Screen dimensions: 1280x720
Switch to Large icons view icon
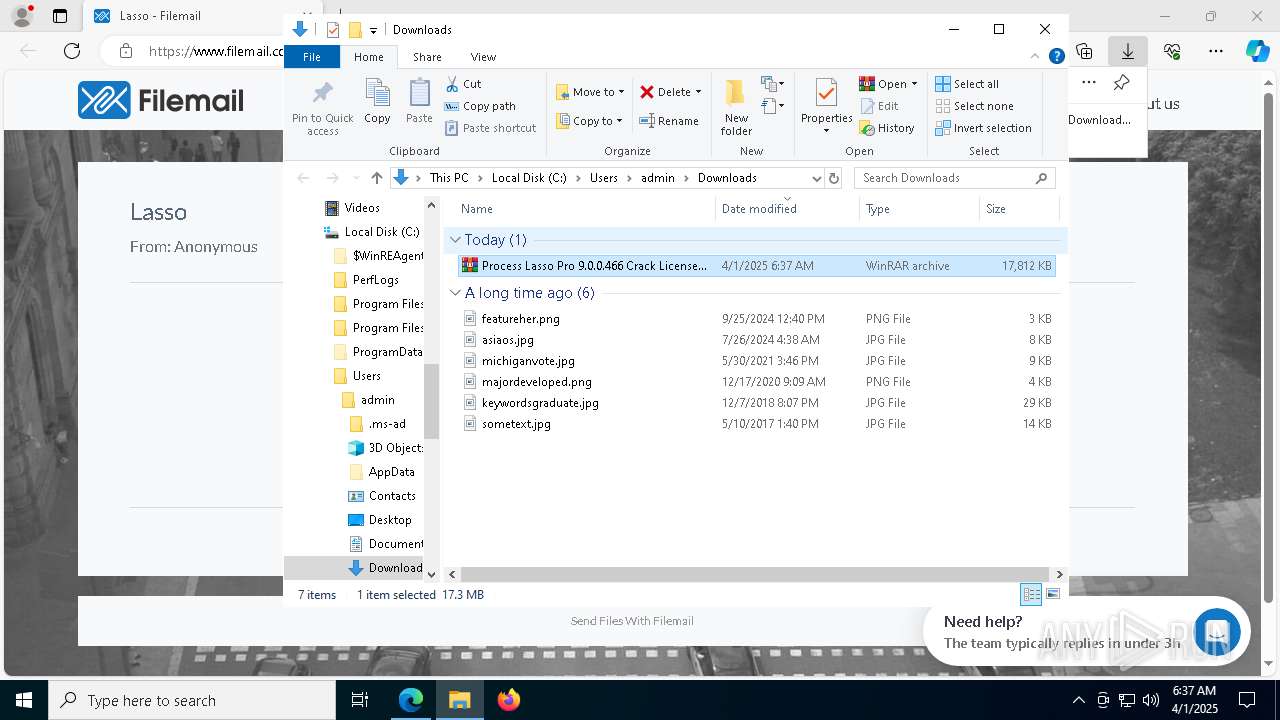pyautogui.click(x=1052, y=594)
